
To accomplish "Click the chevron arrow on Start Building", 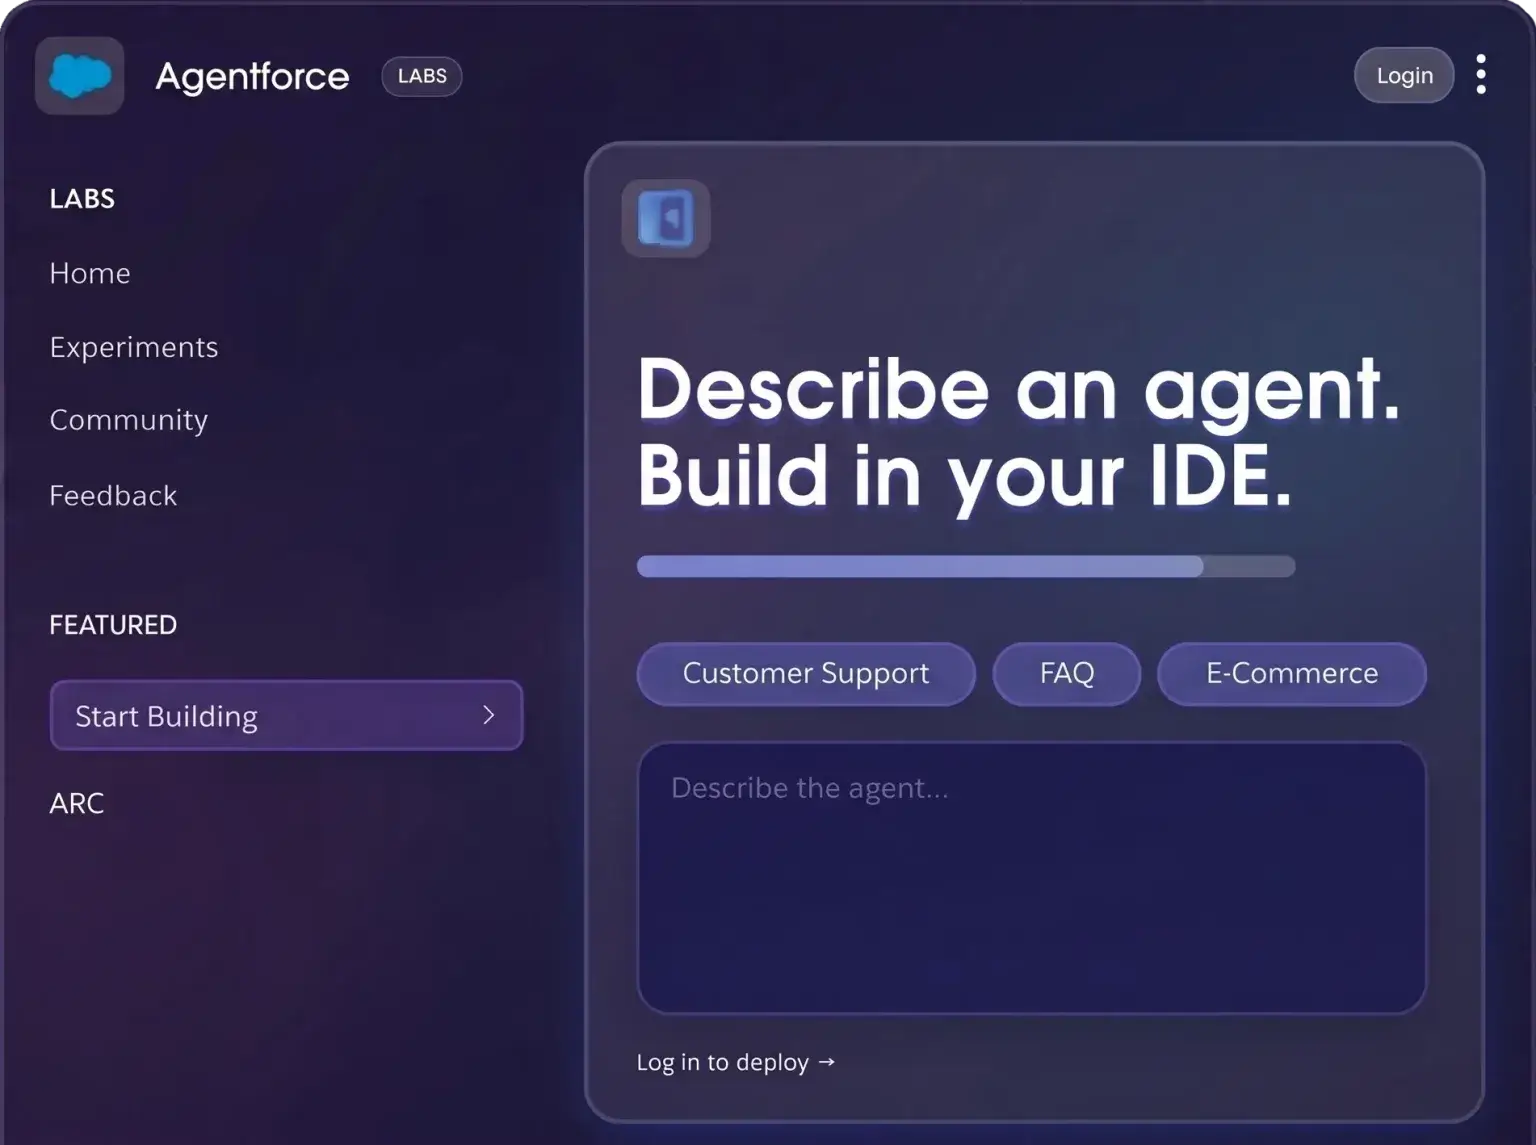I will (489, 715).
